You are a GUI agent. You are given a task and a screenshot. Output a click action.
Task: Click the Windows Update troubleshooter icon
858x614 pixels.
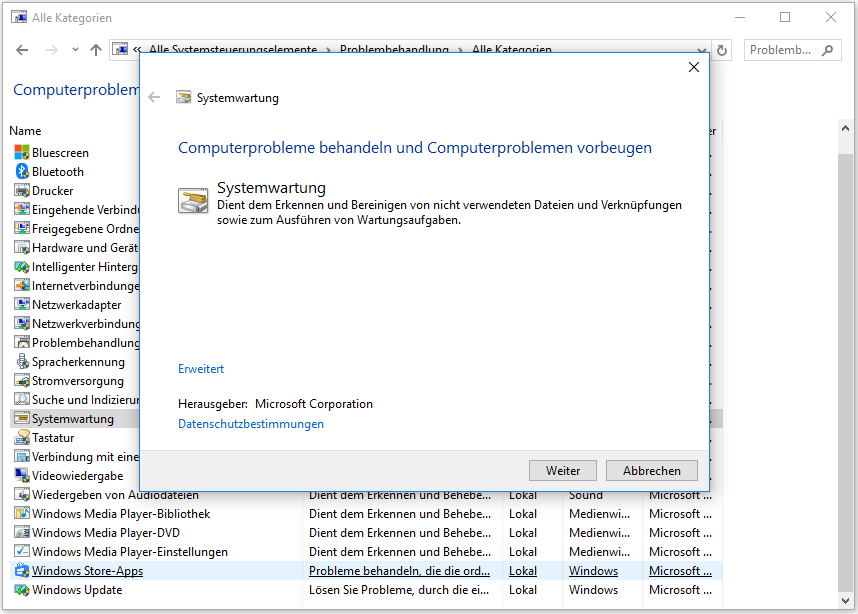(x=22, y=589)
